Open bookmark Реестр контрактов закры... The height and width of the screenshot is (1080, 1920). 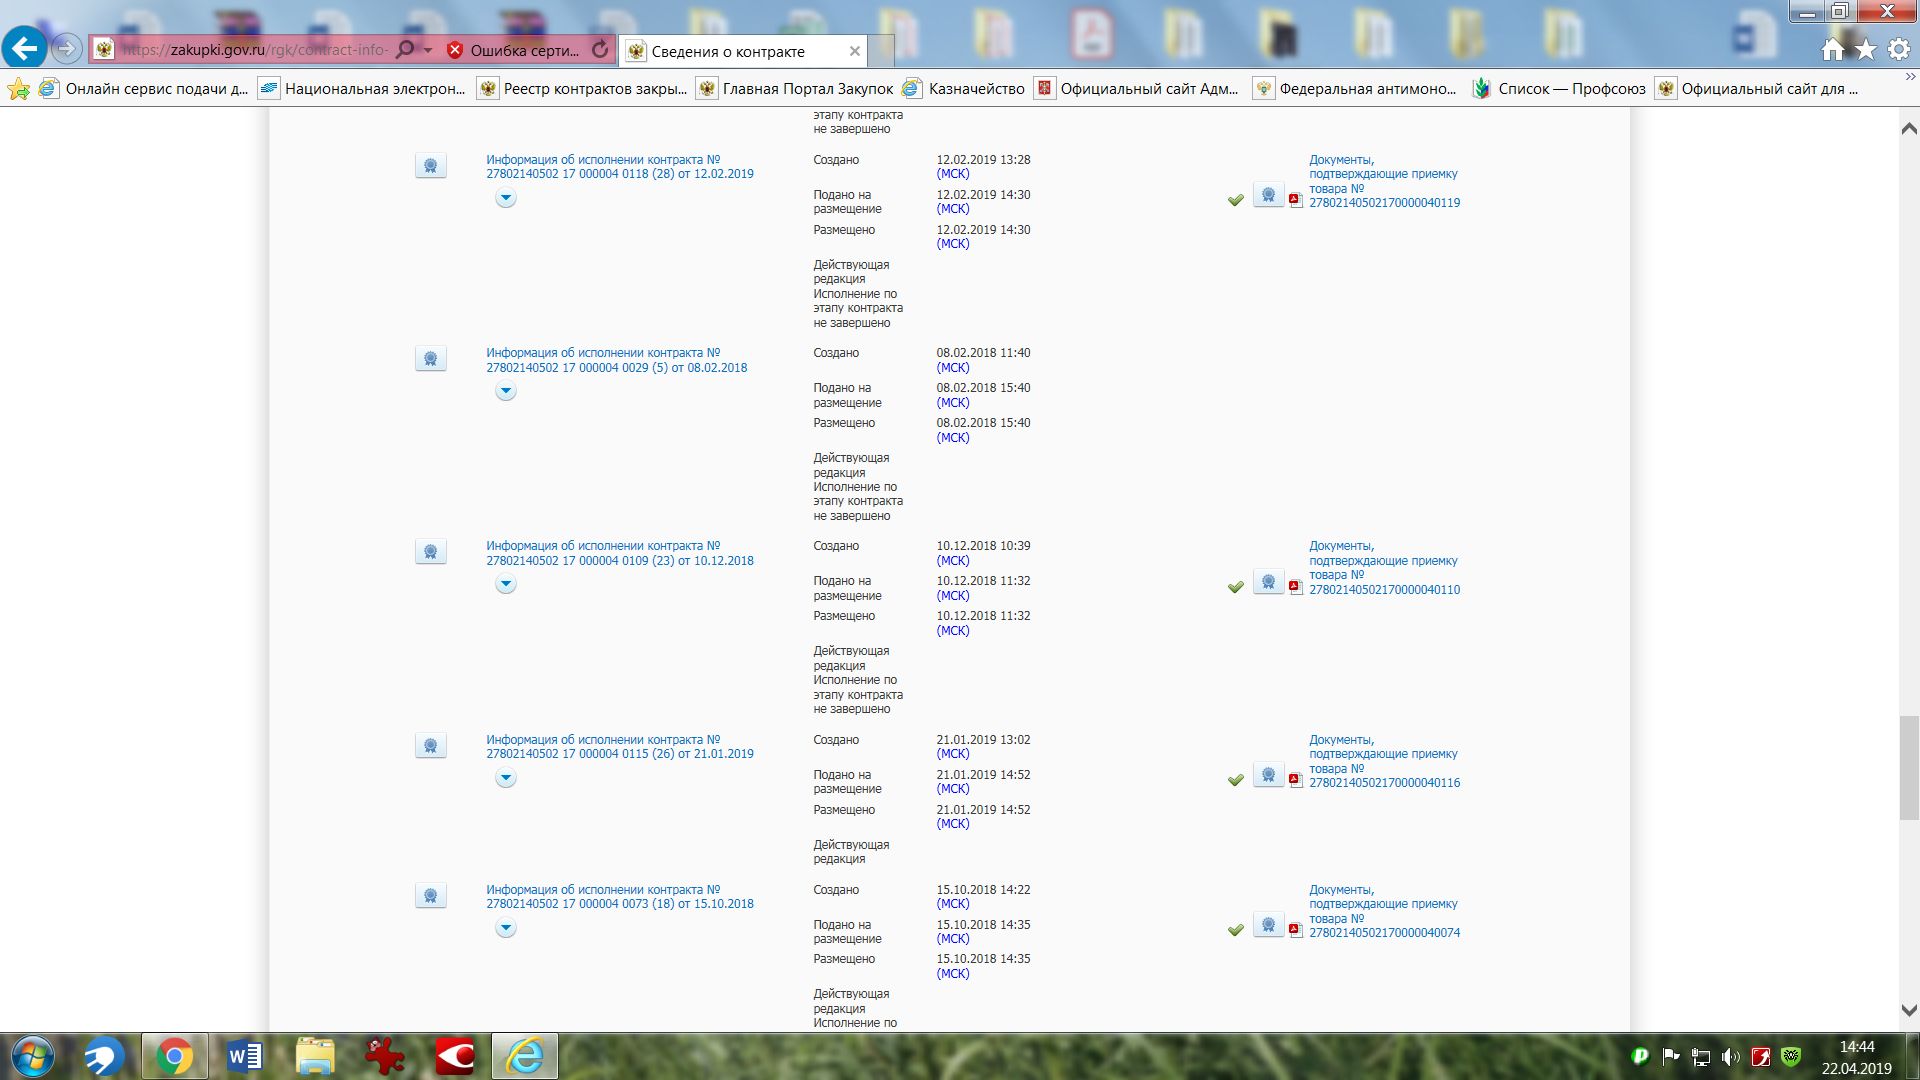(x=582, y=89)
